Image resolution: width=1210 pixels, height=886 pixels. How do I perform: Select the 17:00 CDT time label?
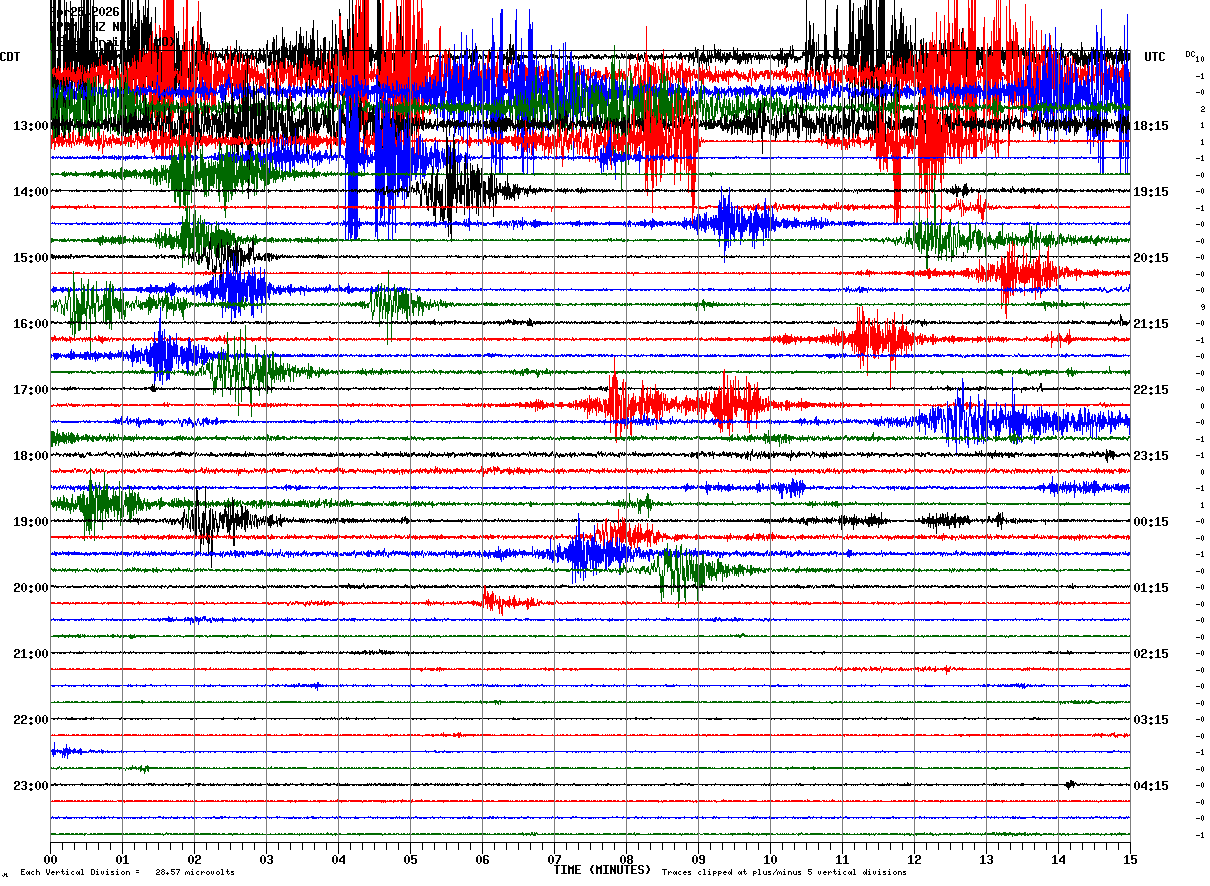coord(31,390)
